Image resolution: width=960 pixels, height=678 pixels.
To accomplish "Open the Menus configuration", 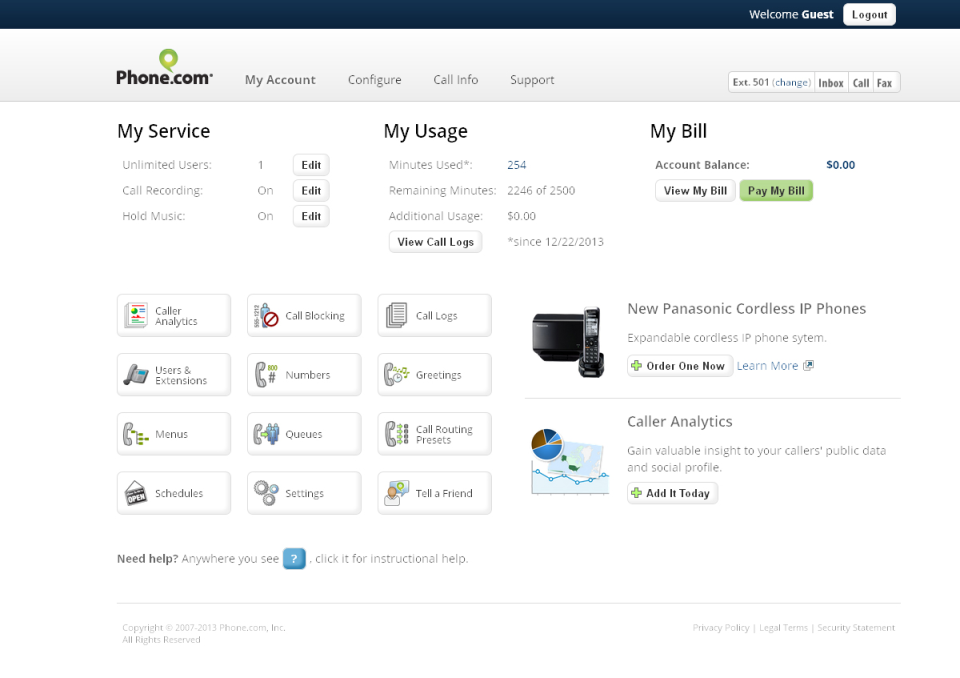I will point(173,433).
